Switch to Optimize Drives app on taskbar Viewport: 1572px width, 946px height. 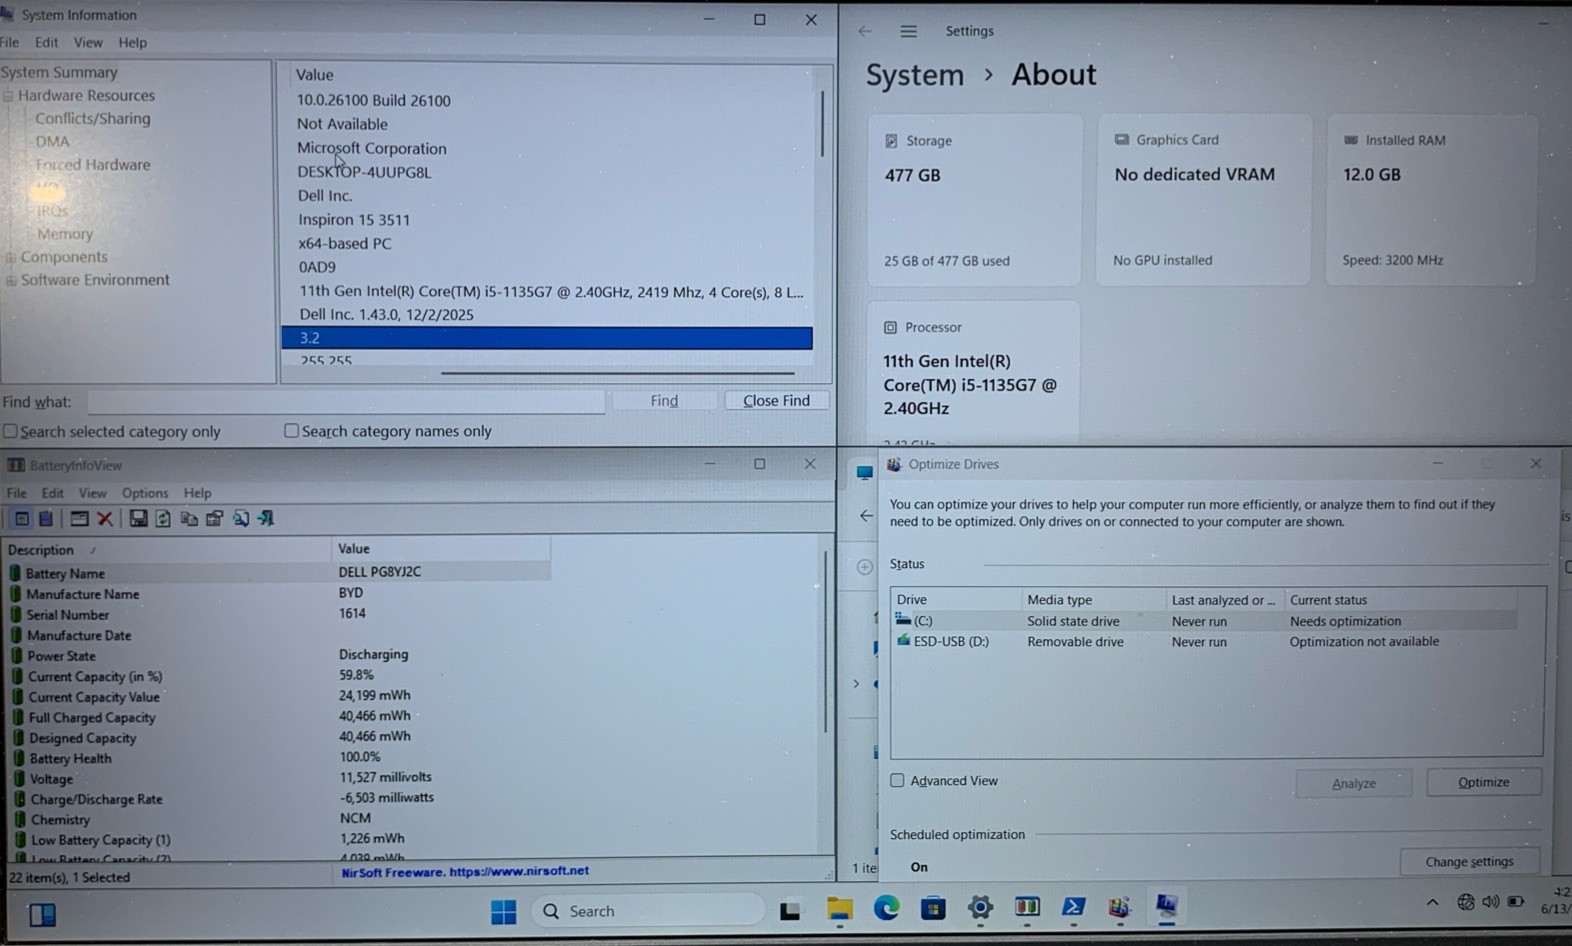[x=1119, y=907]
